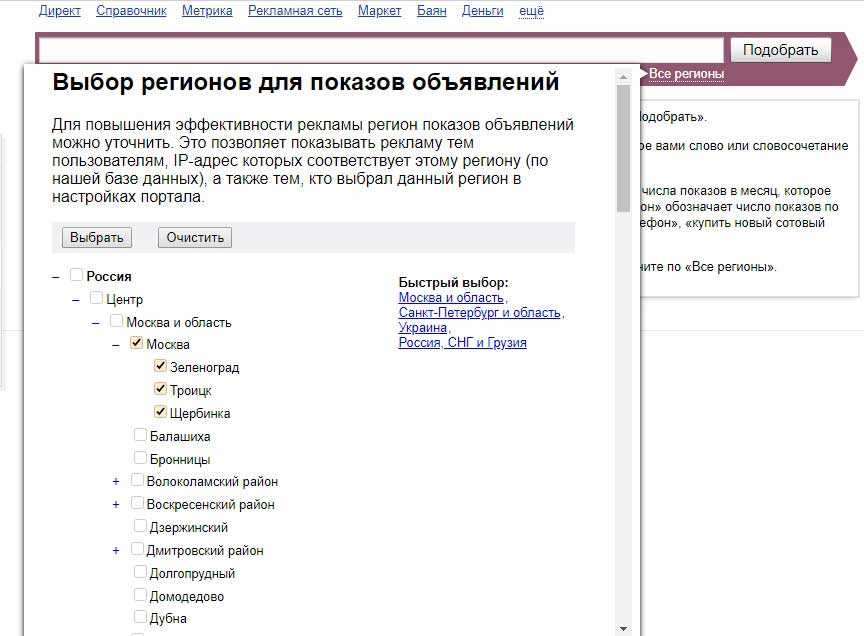Viewport: 864px width, 636px height.
Task: Enable the Долгопрудный checkbox
Action: (x=141, y=573)
